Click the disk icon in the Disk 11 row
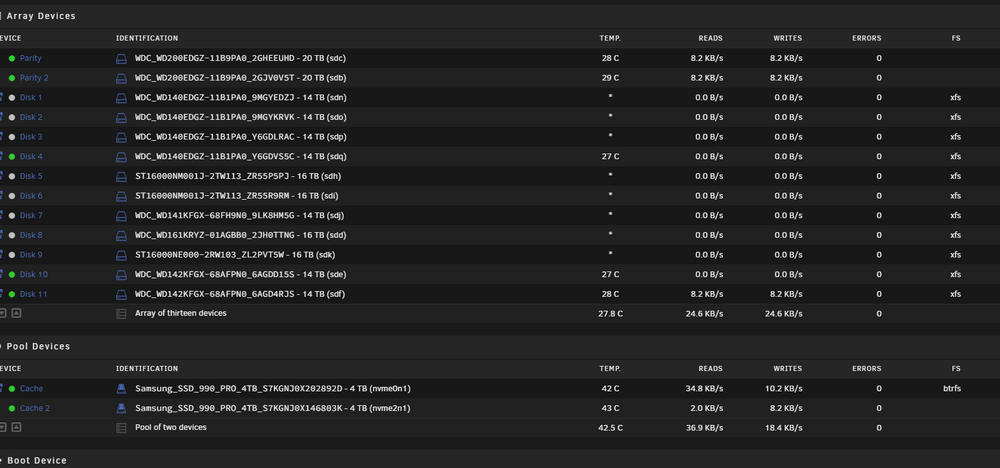Image resolution: width=1000 pixels, height=468 pixels. click(121, 295)
